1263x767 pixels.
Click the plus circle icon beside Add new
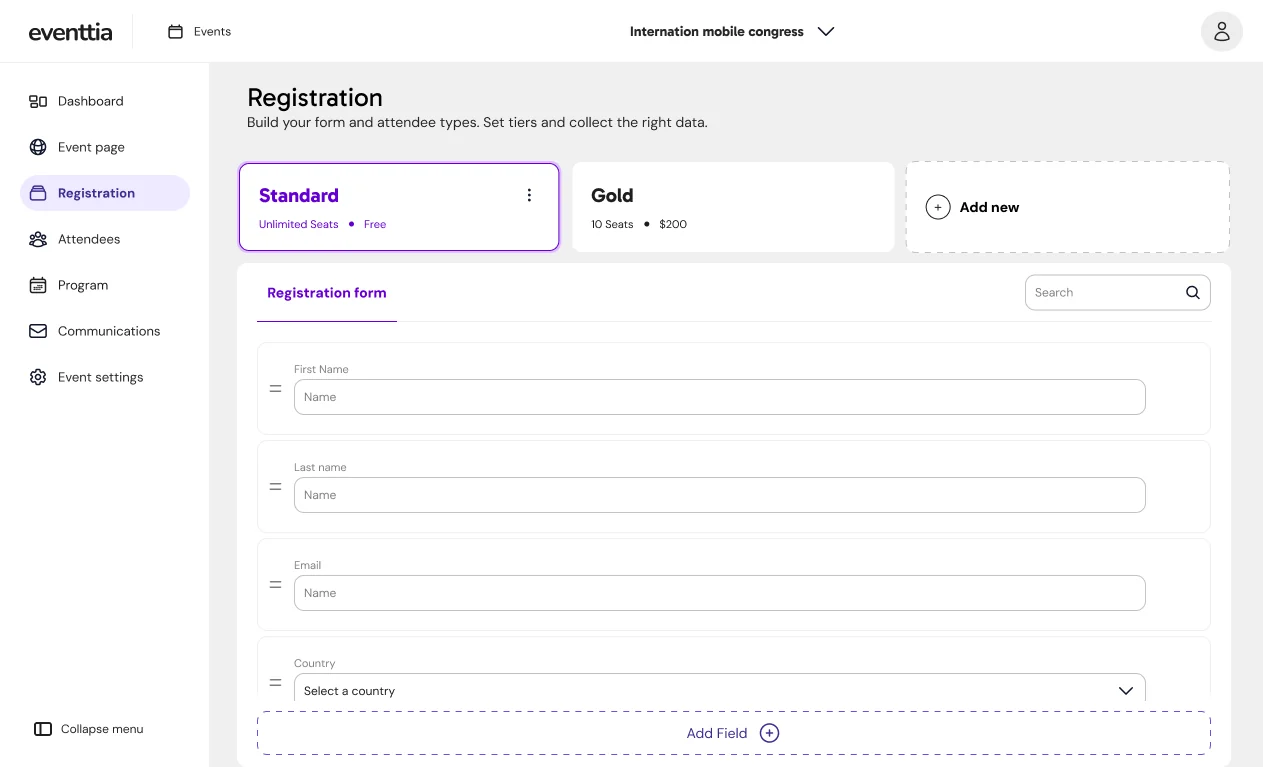[x=938, y=207]
